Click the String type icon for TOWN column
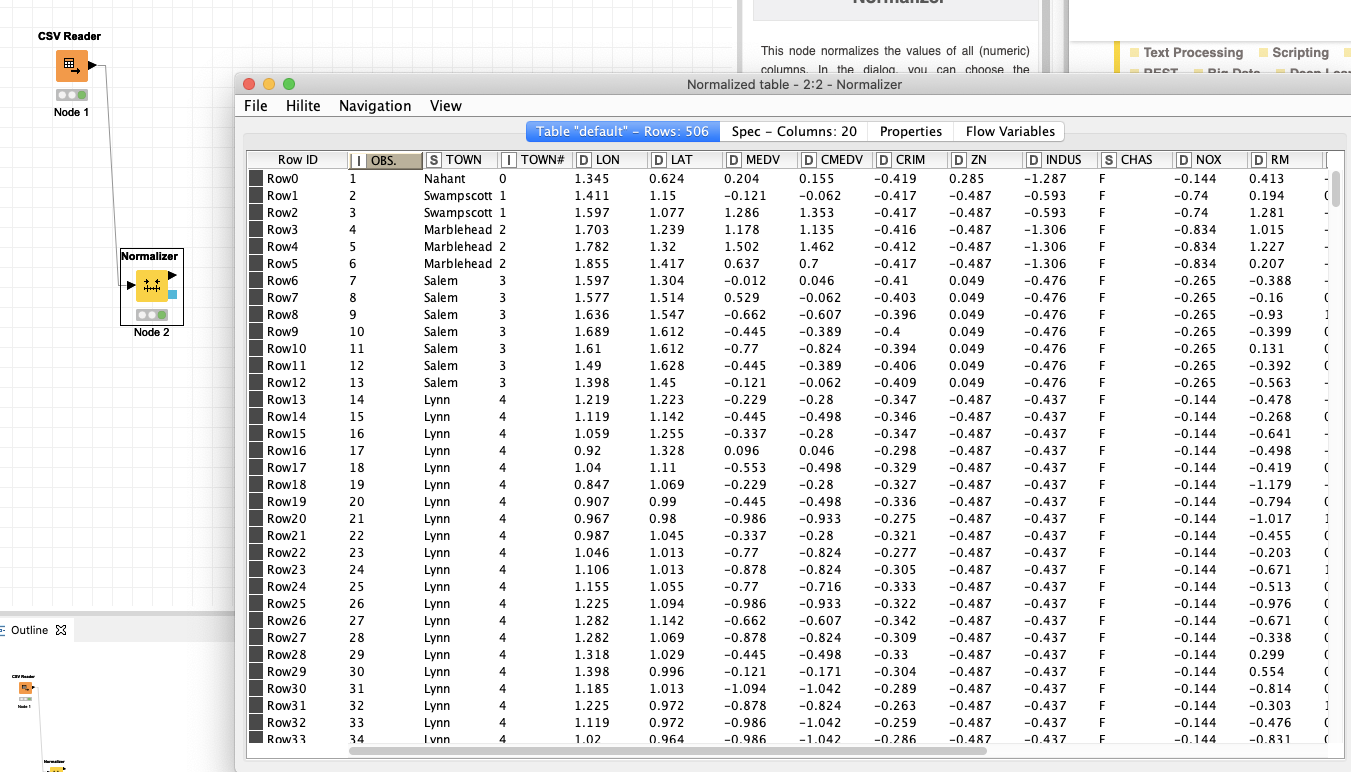This screenshot has height=772, width=1351. pos(433,160)
